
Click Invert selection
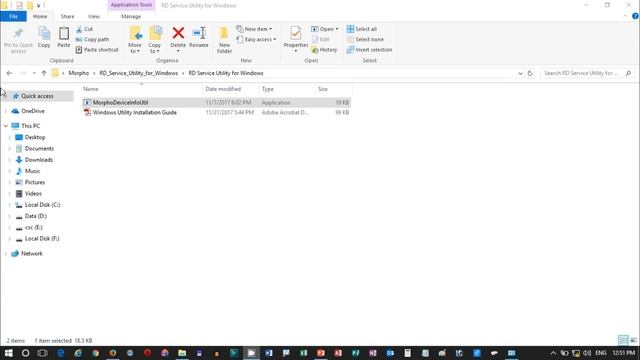[369, 50]
